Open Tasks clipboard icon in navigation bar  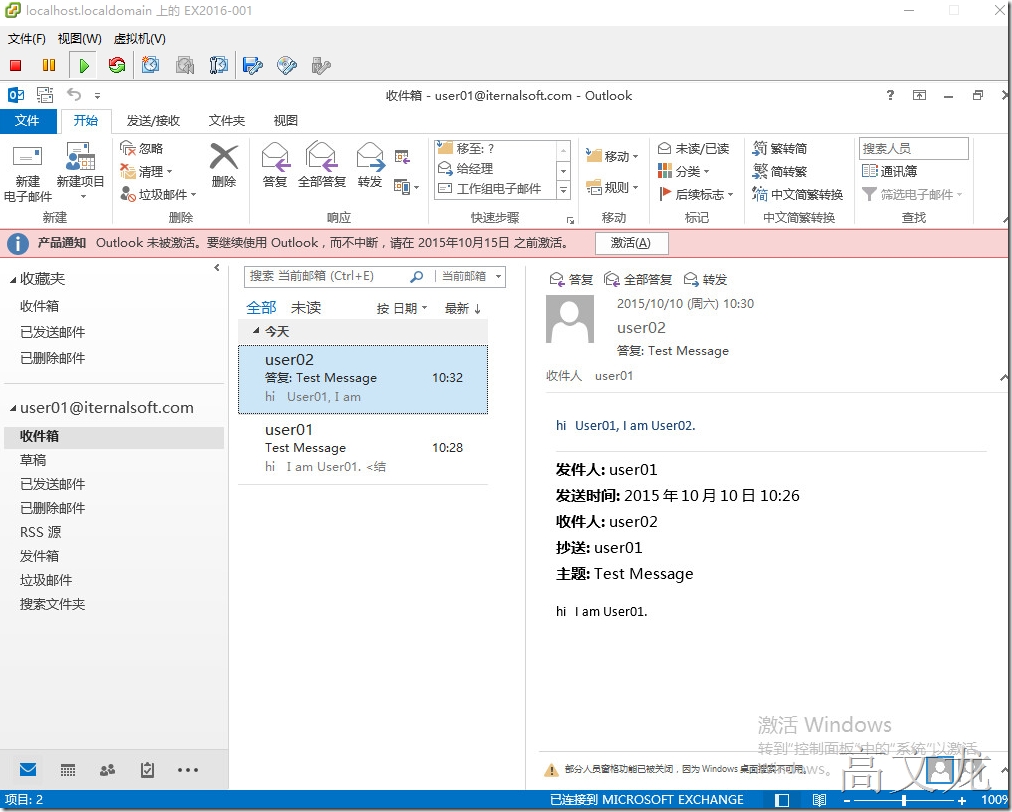147,769
